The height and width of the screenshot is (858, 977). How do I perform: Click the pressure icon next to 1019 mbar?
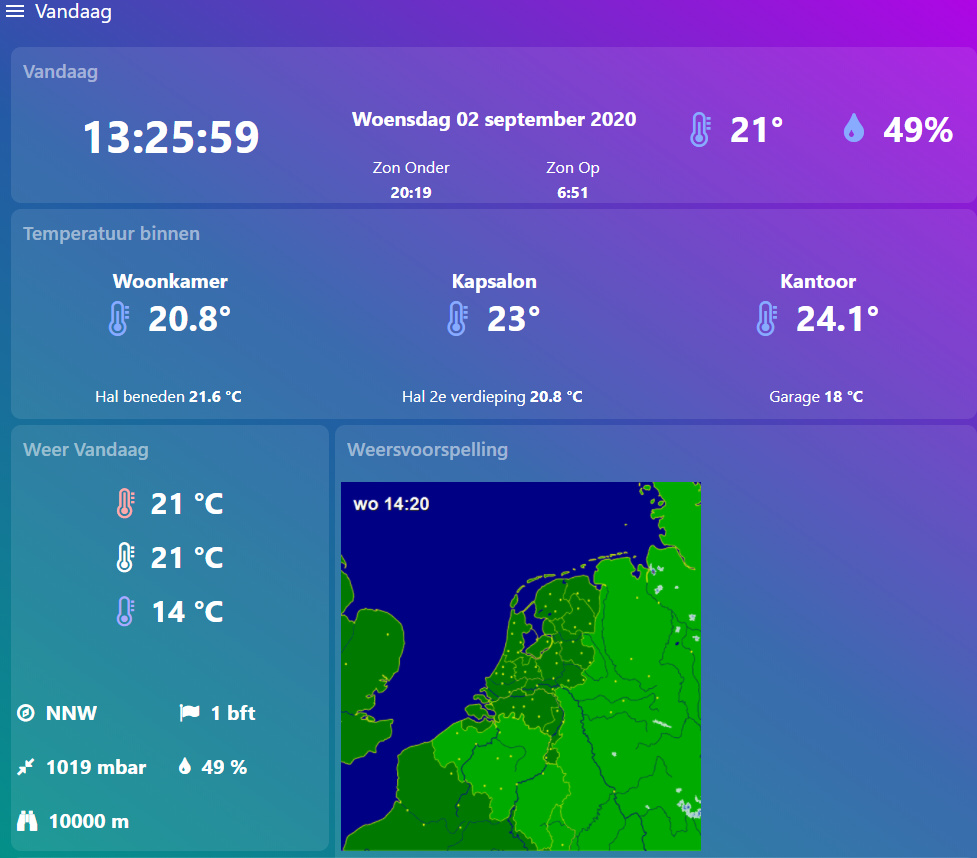[x=26, y=767]
